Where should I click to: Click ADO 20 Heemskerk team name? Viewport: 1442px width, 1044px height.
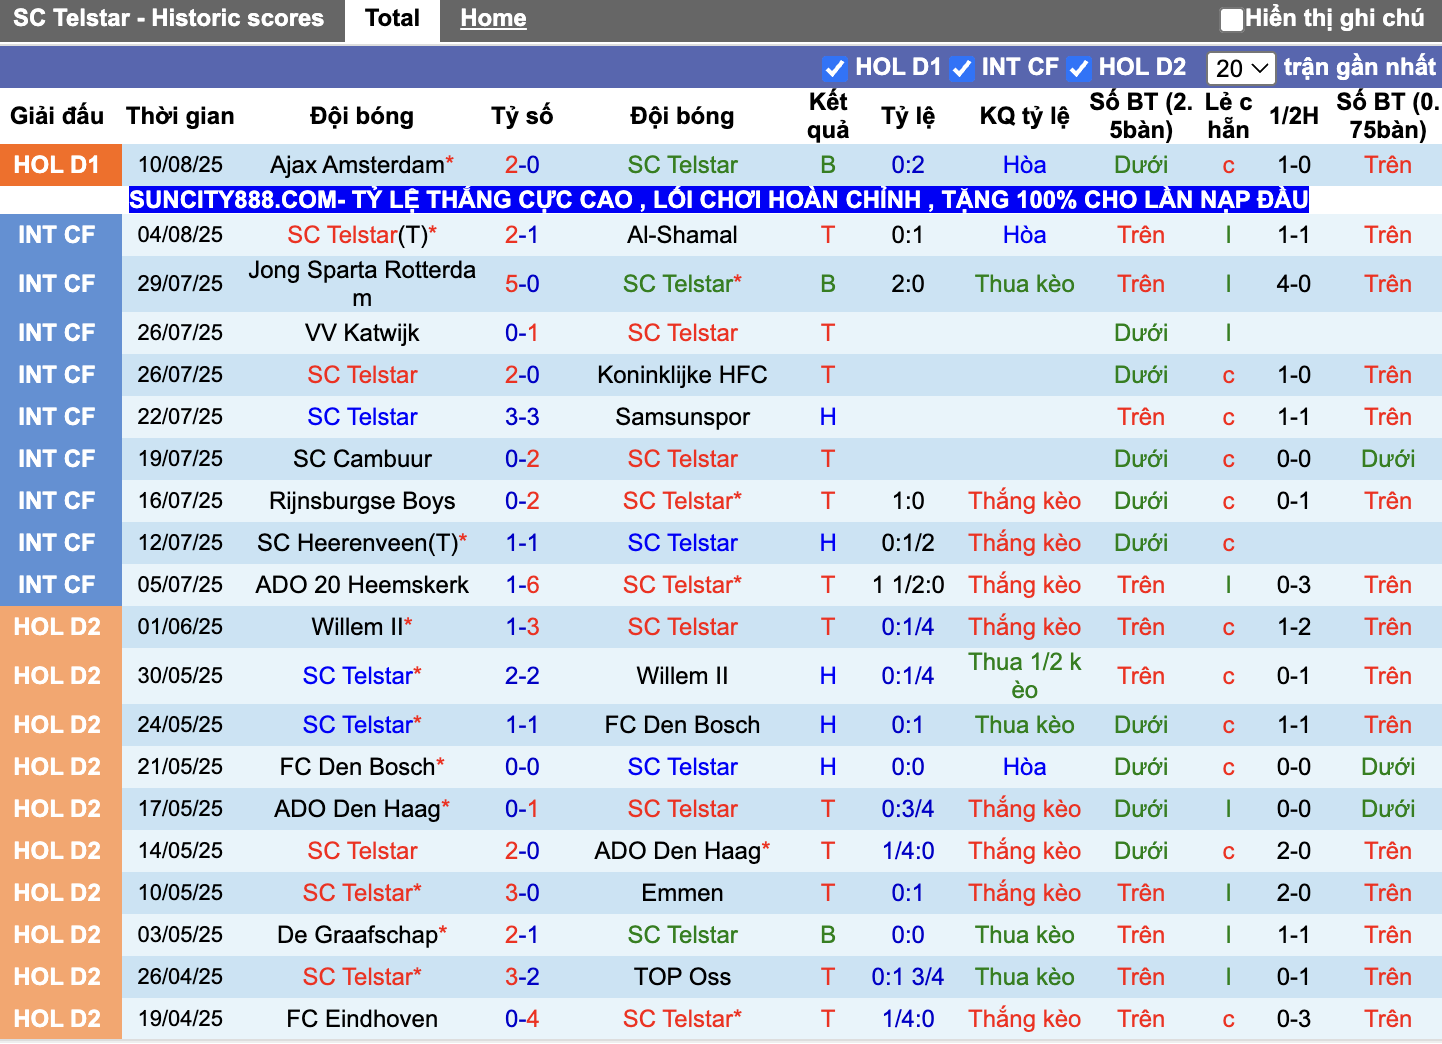click(x=362, y=585)
